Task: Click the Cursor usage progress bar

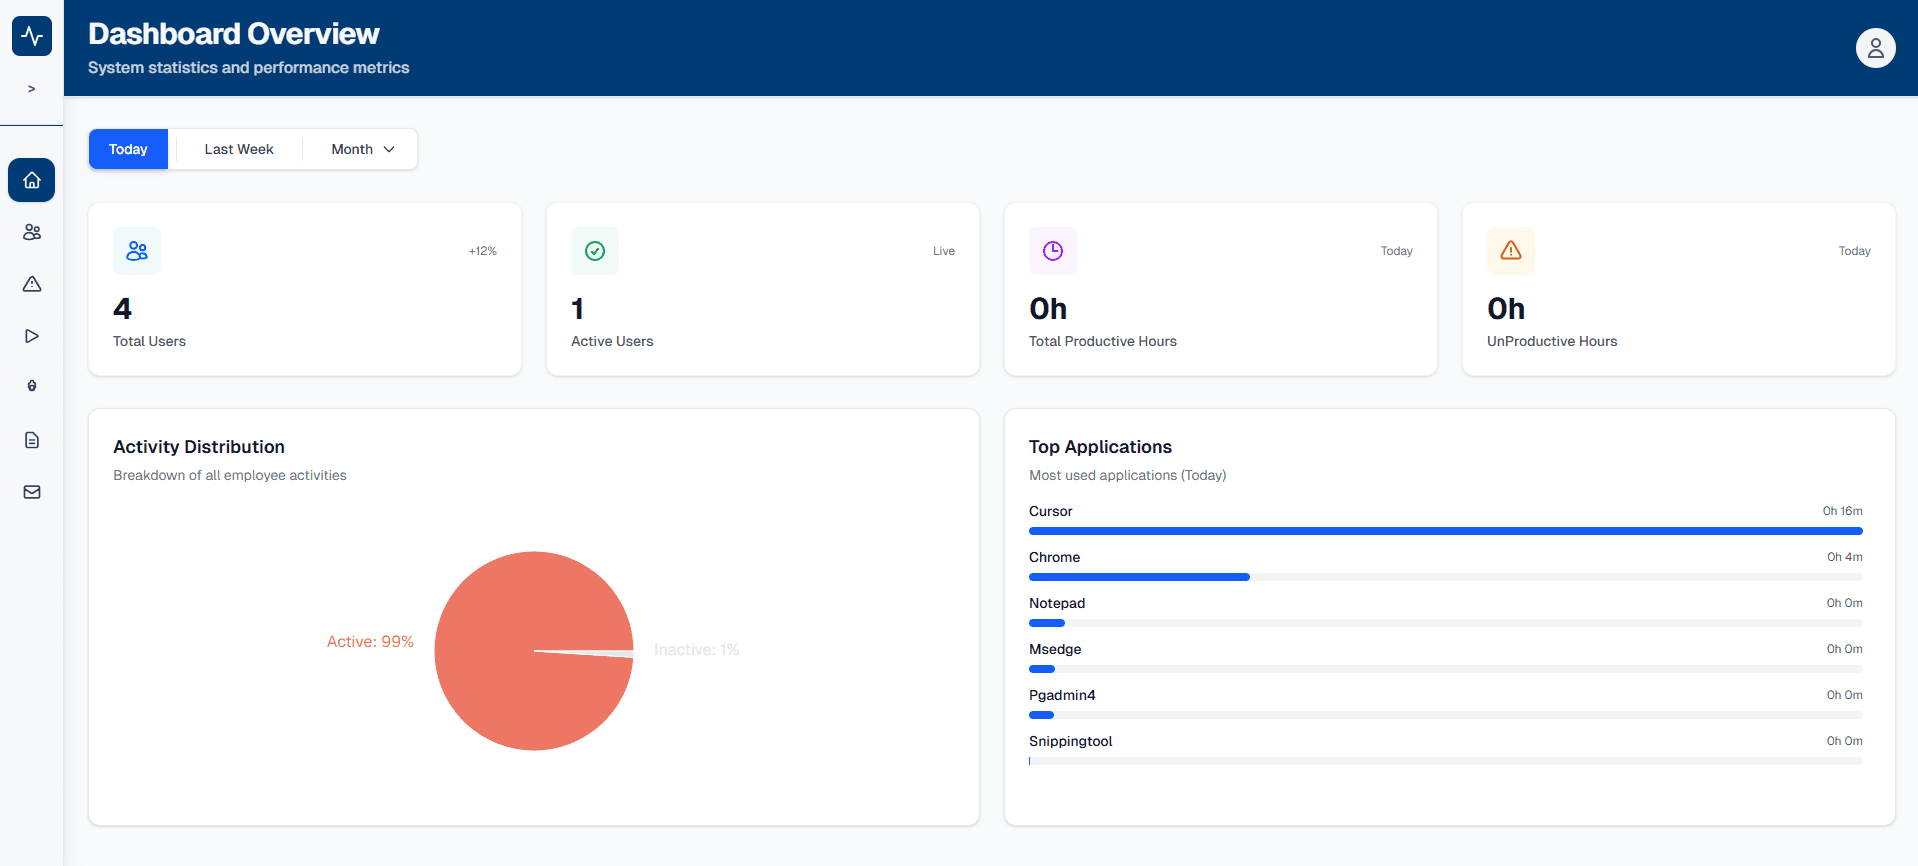Action: (x=1446, y=531)
